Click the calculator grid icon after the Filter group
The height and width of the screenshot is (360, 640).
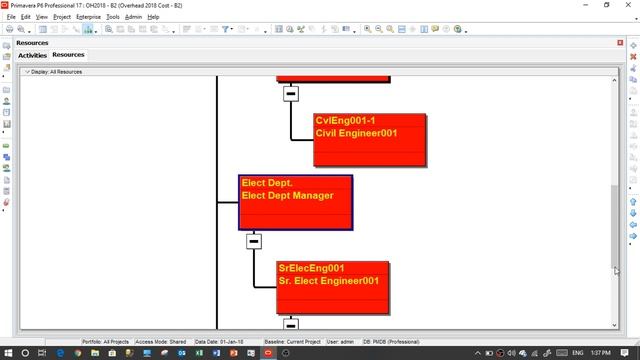279,29
